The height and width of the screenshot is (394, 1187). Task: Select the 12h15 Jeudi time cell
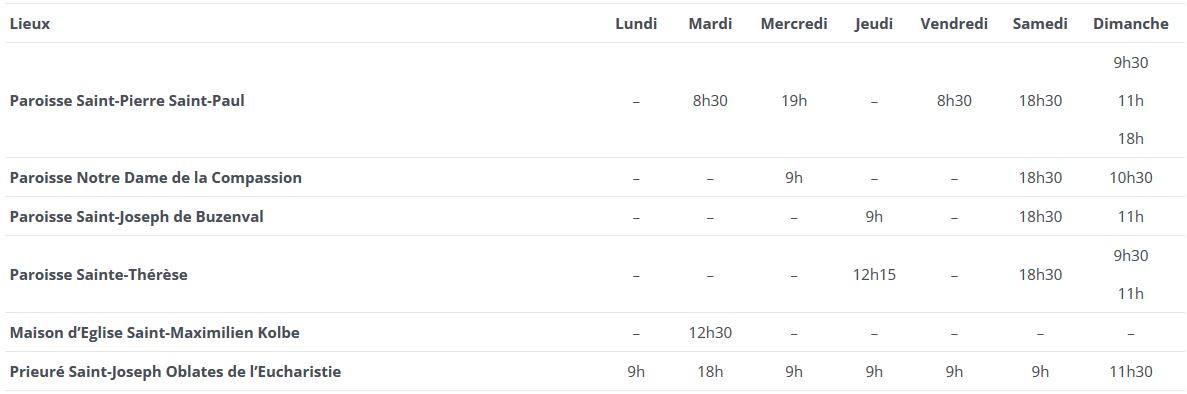click(x=874, y=275)
